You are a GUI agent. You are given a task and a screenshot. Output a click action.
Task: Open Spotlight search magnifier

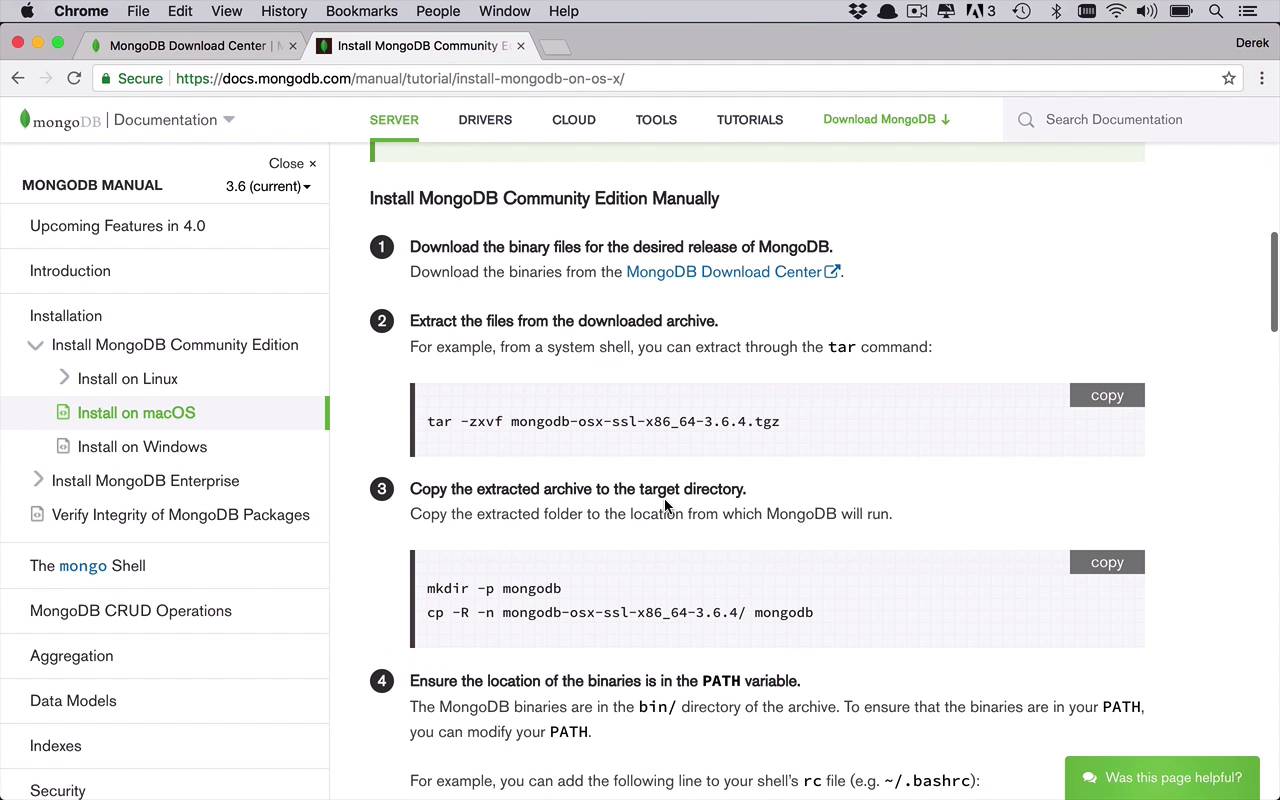[x=1216, y=11]
